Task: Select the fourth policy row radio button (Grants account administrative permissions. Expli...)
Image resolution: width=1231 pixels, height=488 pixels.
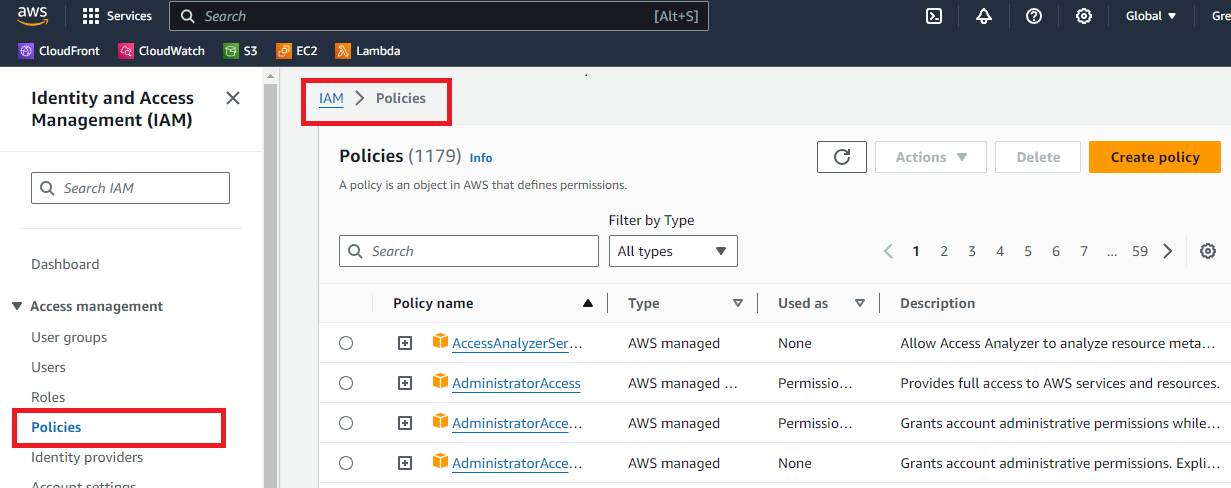Action: 346,463
